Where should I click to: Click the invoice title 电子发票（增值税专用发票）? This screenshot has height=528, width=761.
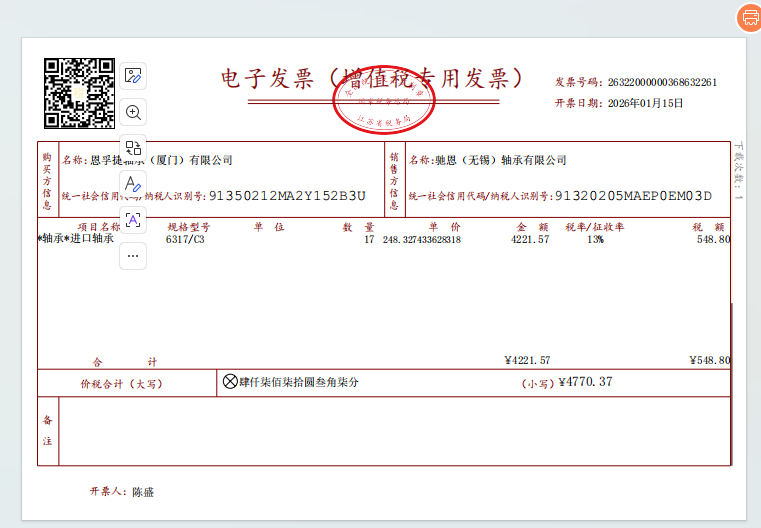(372, 79)
